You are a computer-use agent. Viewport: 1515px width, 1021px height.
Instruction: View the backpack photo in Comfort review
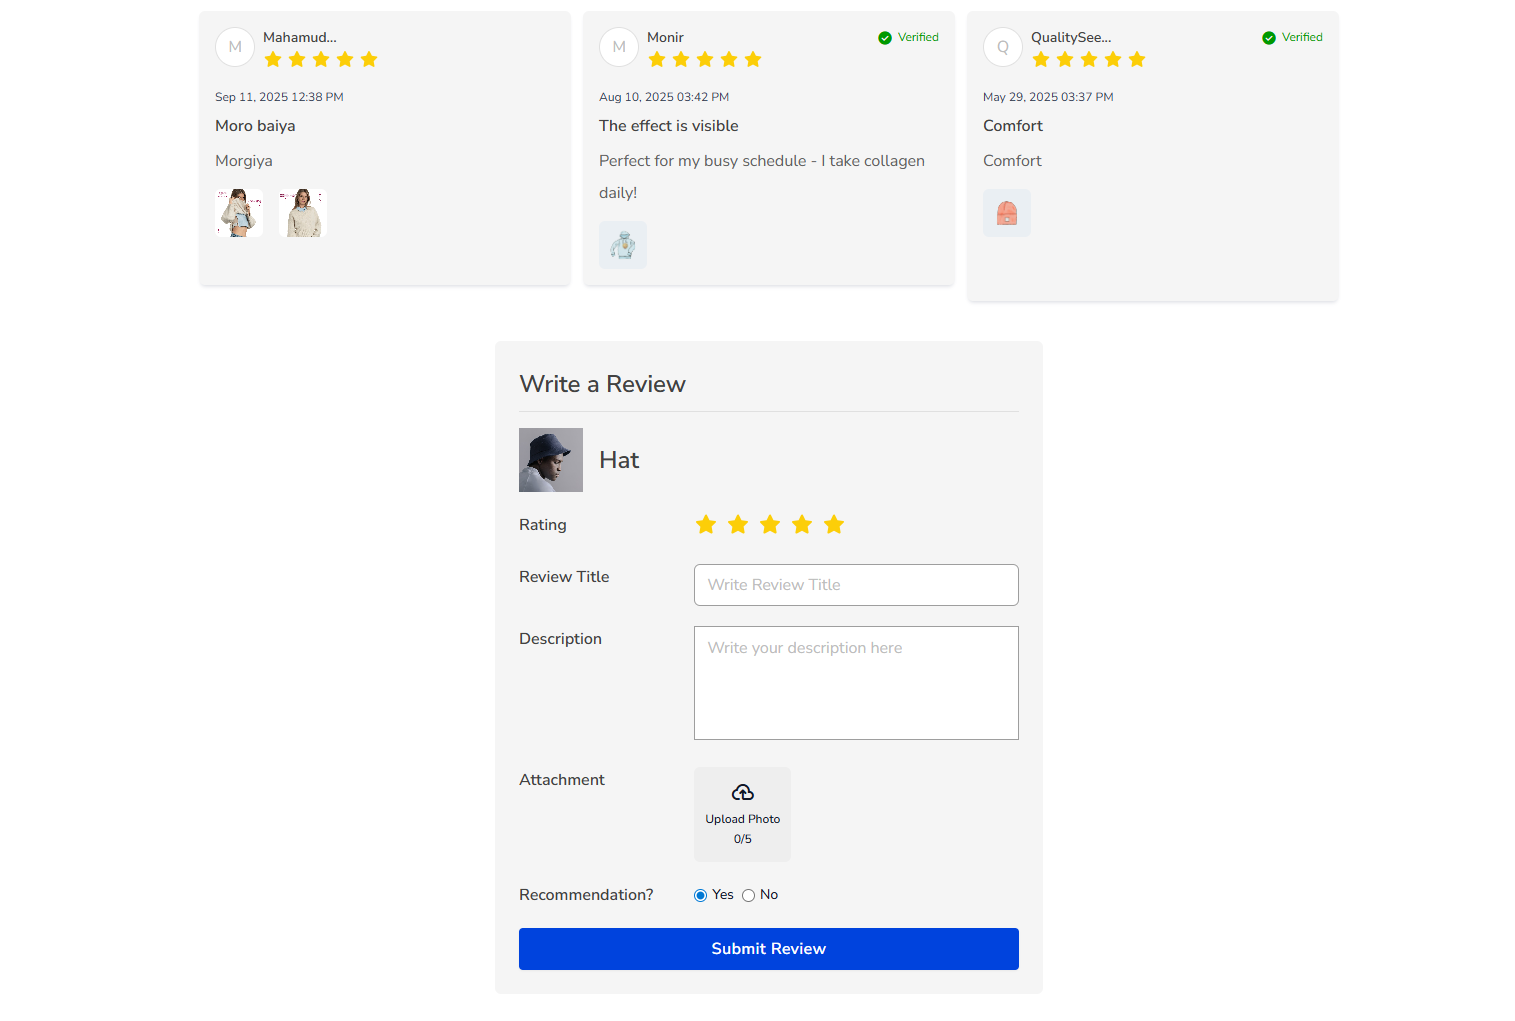pos(1007,213)
